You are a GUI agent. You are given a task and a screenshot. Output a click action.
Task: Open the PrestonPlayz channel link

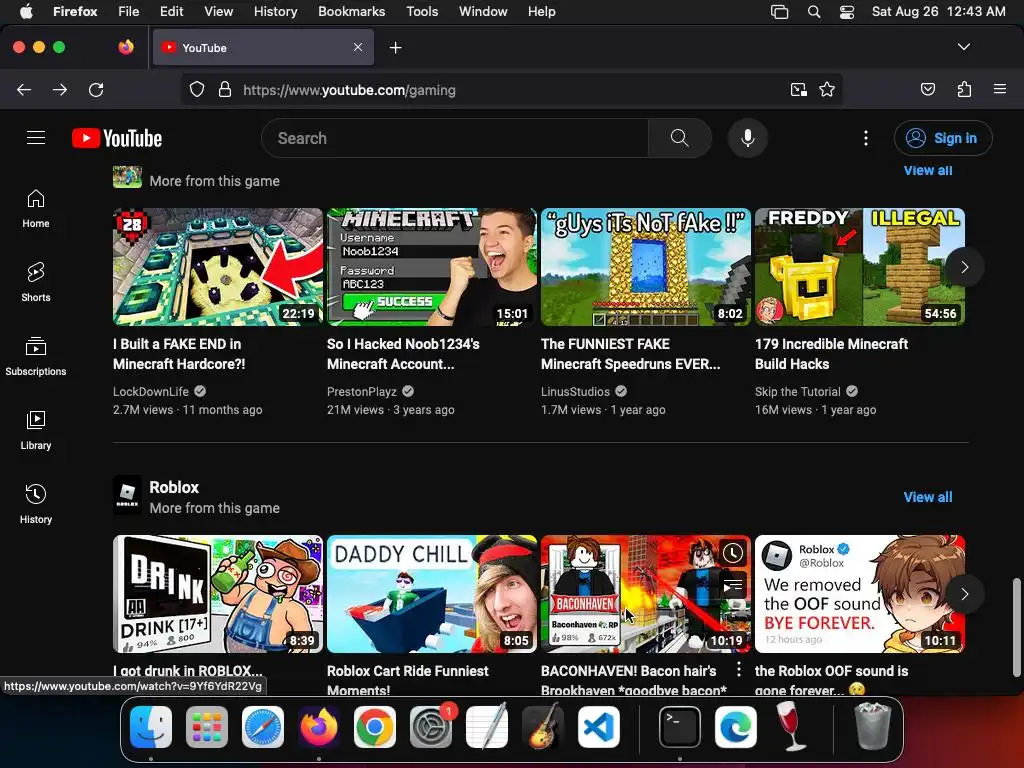click(362, 391)
